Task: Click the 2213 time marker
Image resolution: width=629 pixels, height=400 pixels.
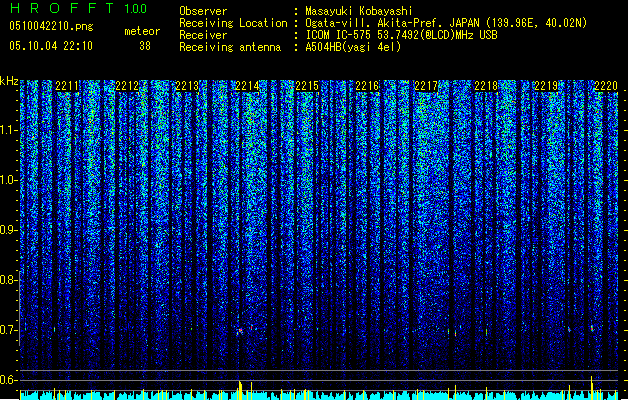Action: 187,86
